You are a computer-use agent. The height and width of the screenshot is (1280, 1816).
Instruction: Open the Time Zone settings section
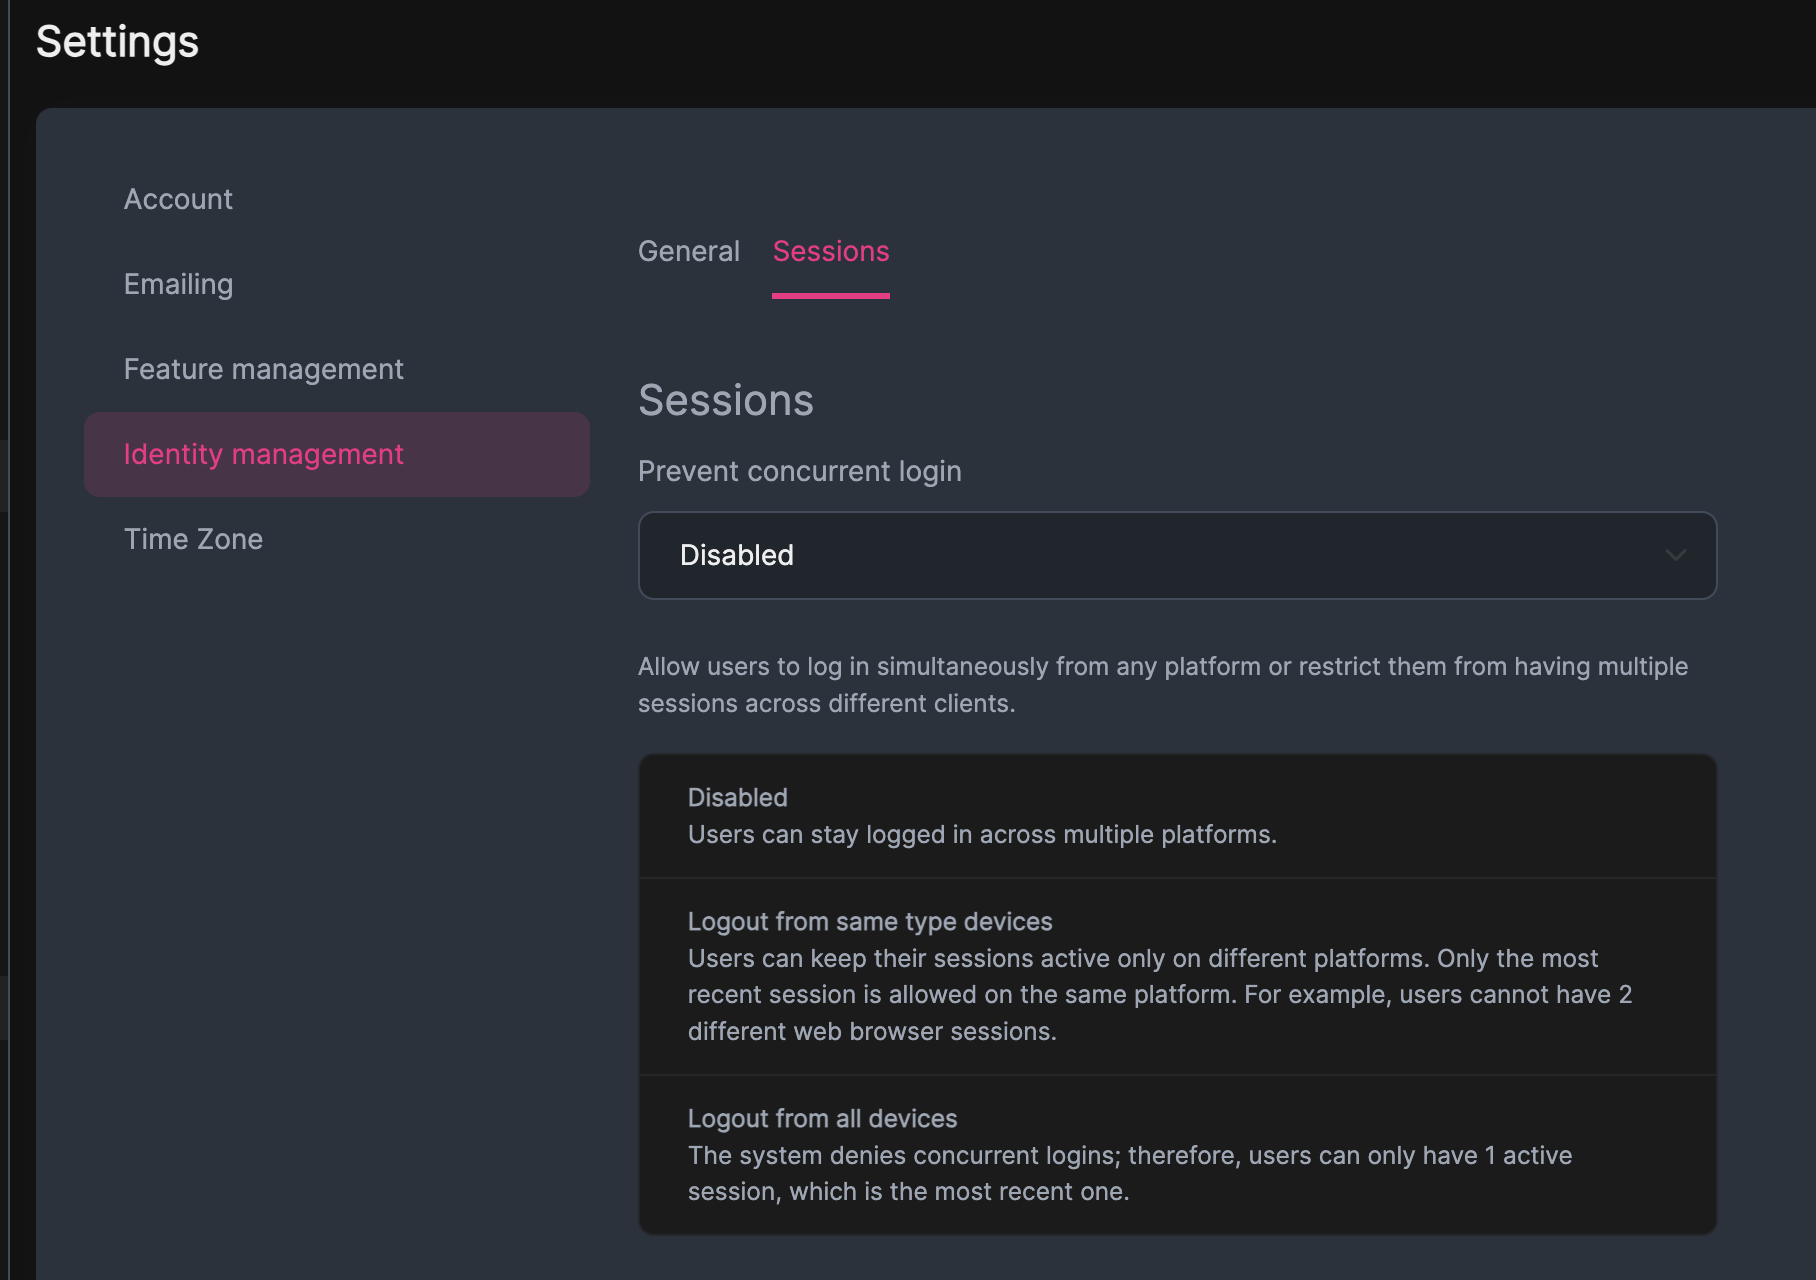(x=193, y=539)
